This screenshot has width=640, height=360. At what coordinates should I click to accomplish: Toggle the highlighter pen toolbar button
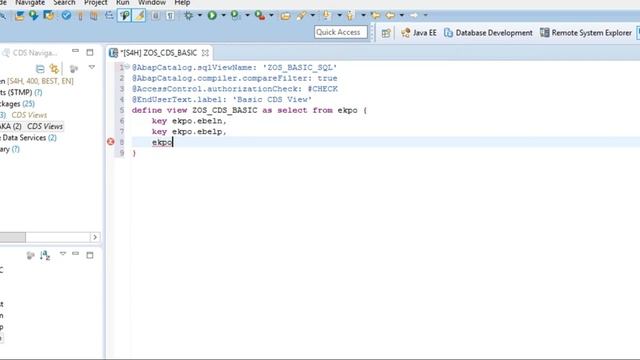tap(139, 16)
